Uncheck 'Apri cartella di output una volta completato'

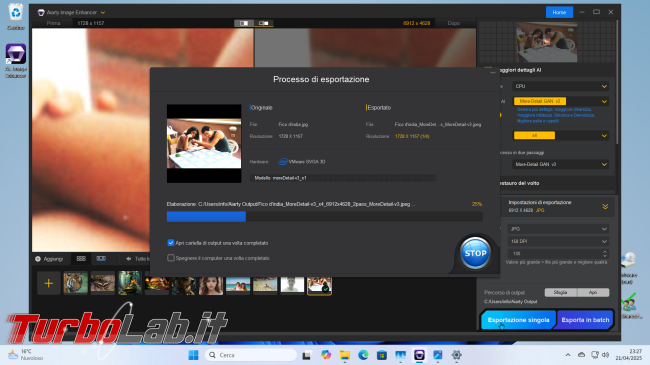coord(170,243)
